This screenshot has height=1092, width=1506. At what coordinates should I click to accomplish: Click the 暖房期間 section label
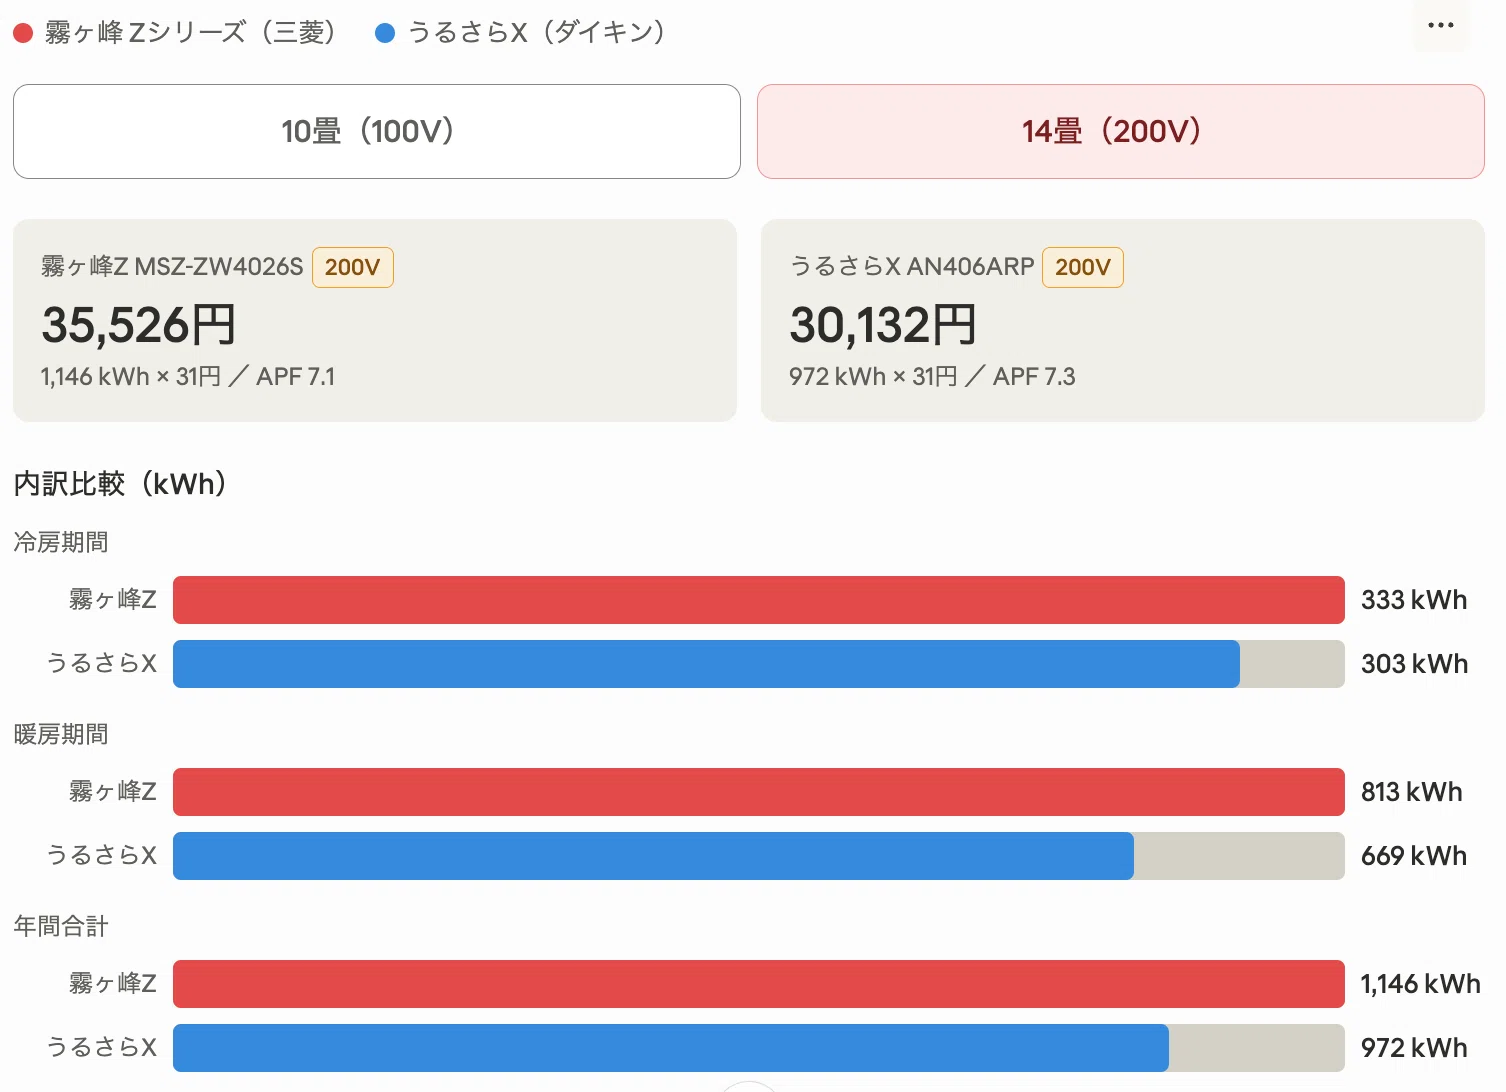pos(61,734)
